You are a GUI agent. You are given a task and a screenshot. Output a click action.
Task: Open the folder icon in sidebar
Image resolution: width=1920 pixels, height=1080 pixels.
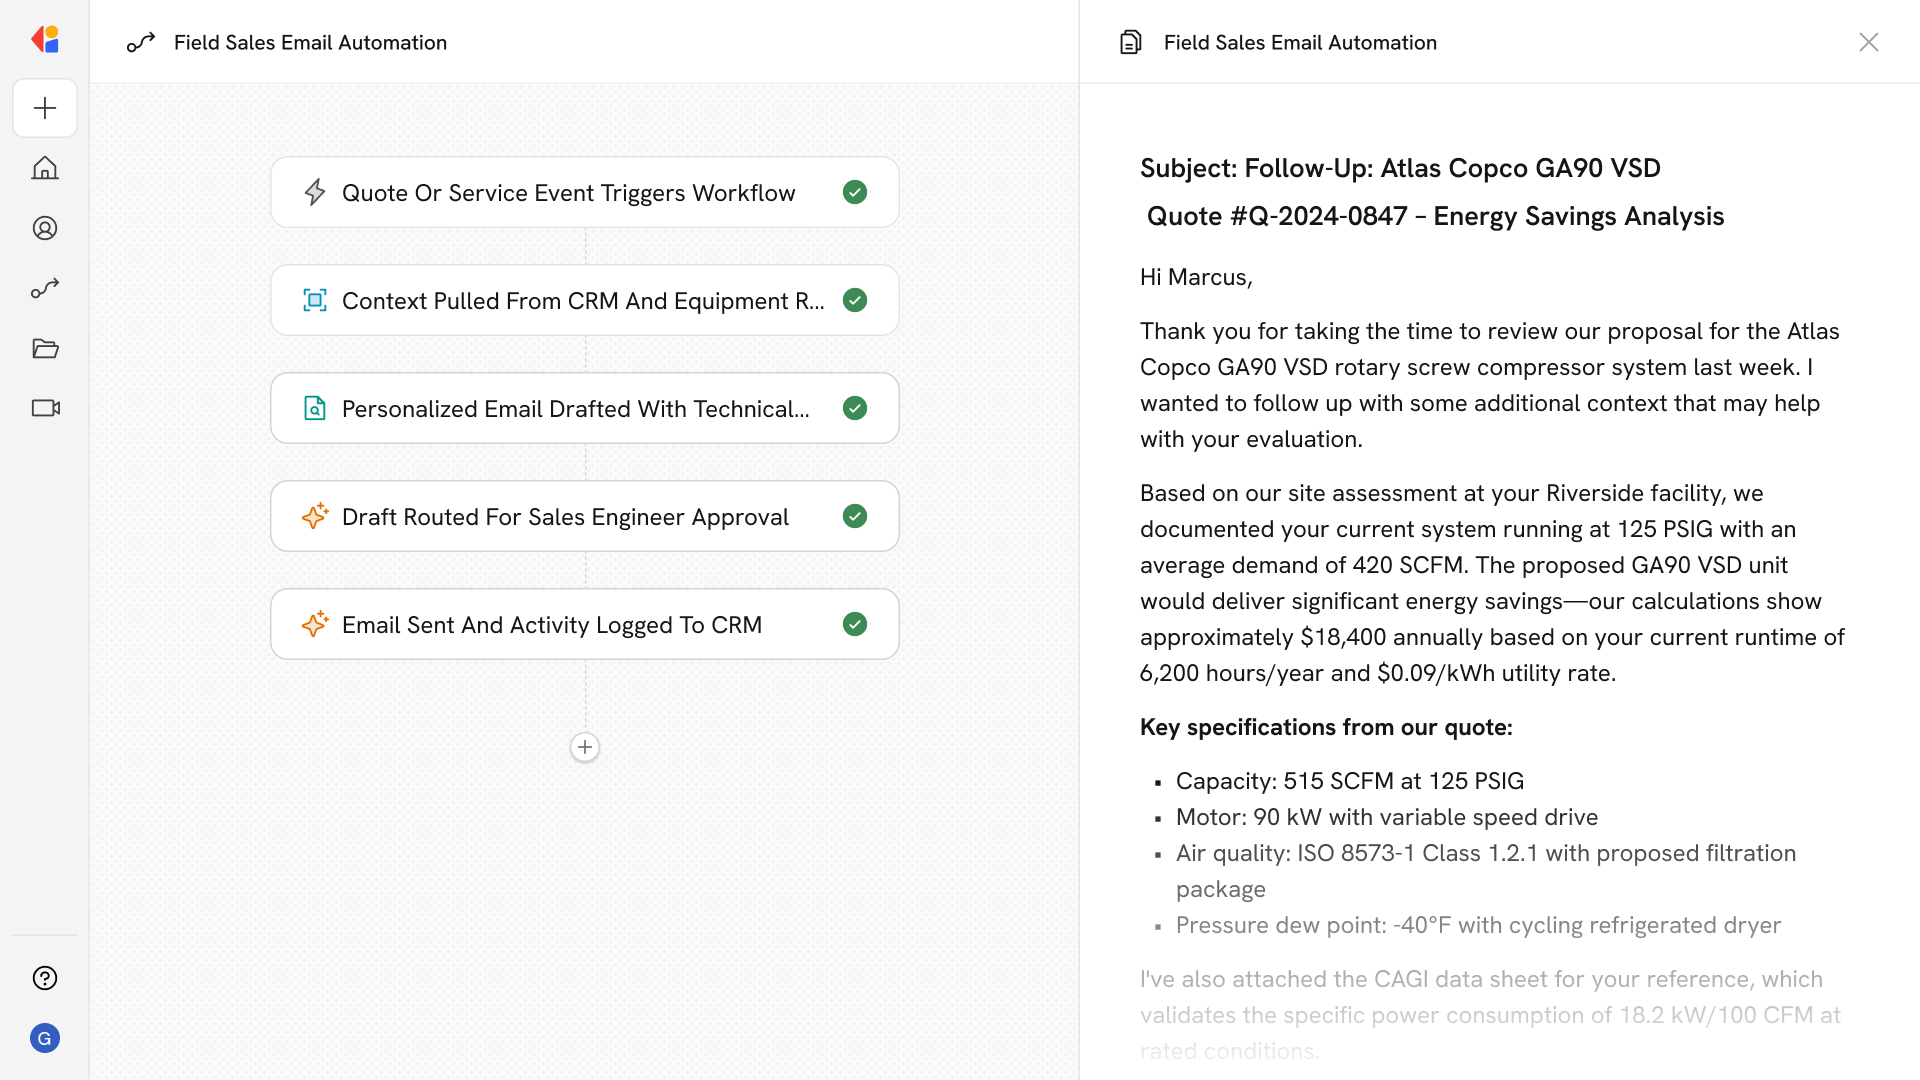(x=45, y=348)
